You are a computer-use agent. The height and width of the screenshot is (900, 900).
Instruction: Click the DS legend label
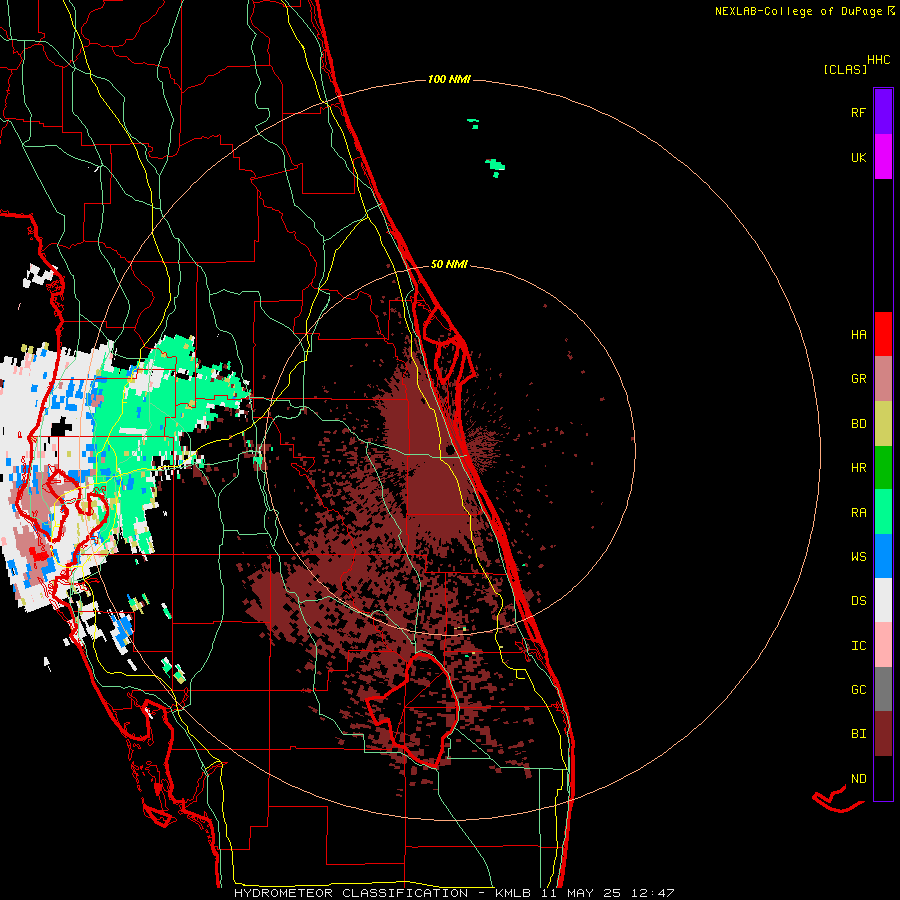(x=858, y=600)
